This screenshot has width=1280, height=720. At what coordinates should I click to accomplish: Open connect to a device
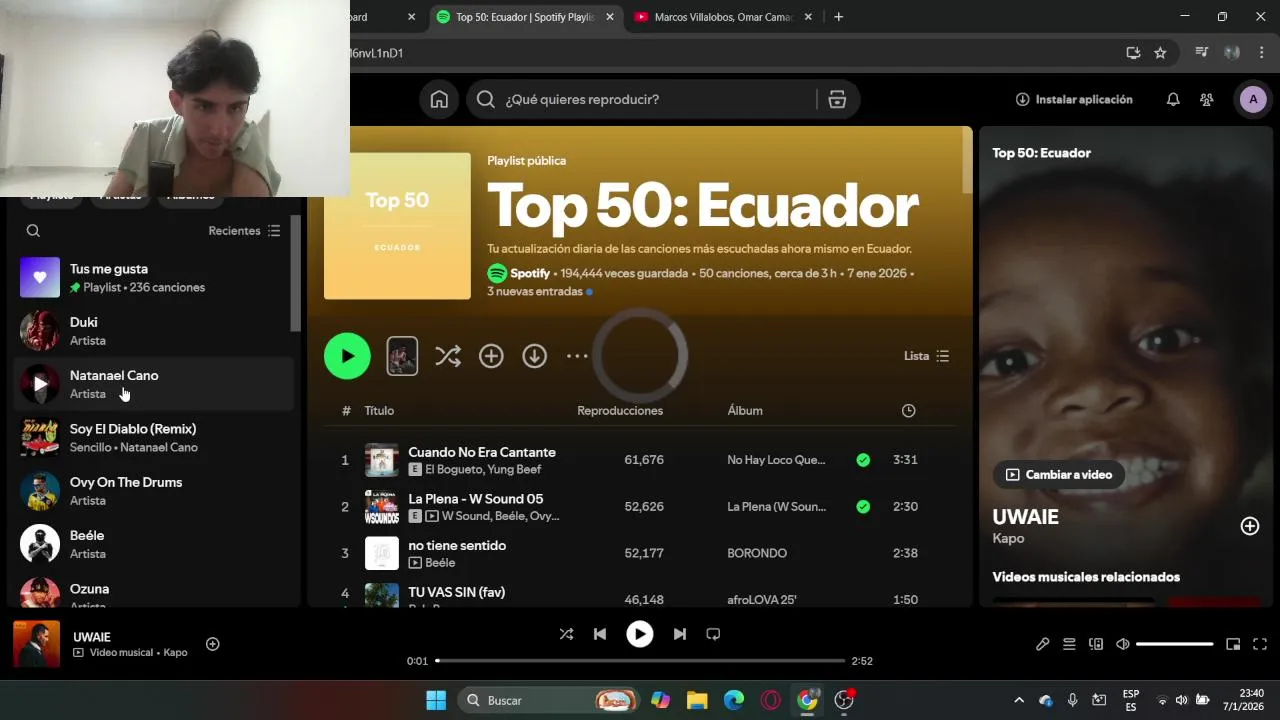tap(1096, 644)
